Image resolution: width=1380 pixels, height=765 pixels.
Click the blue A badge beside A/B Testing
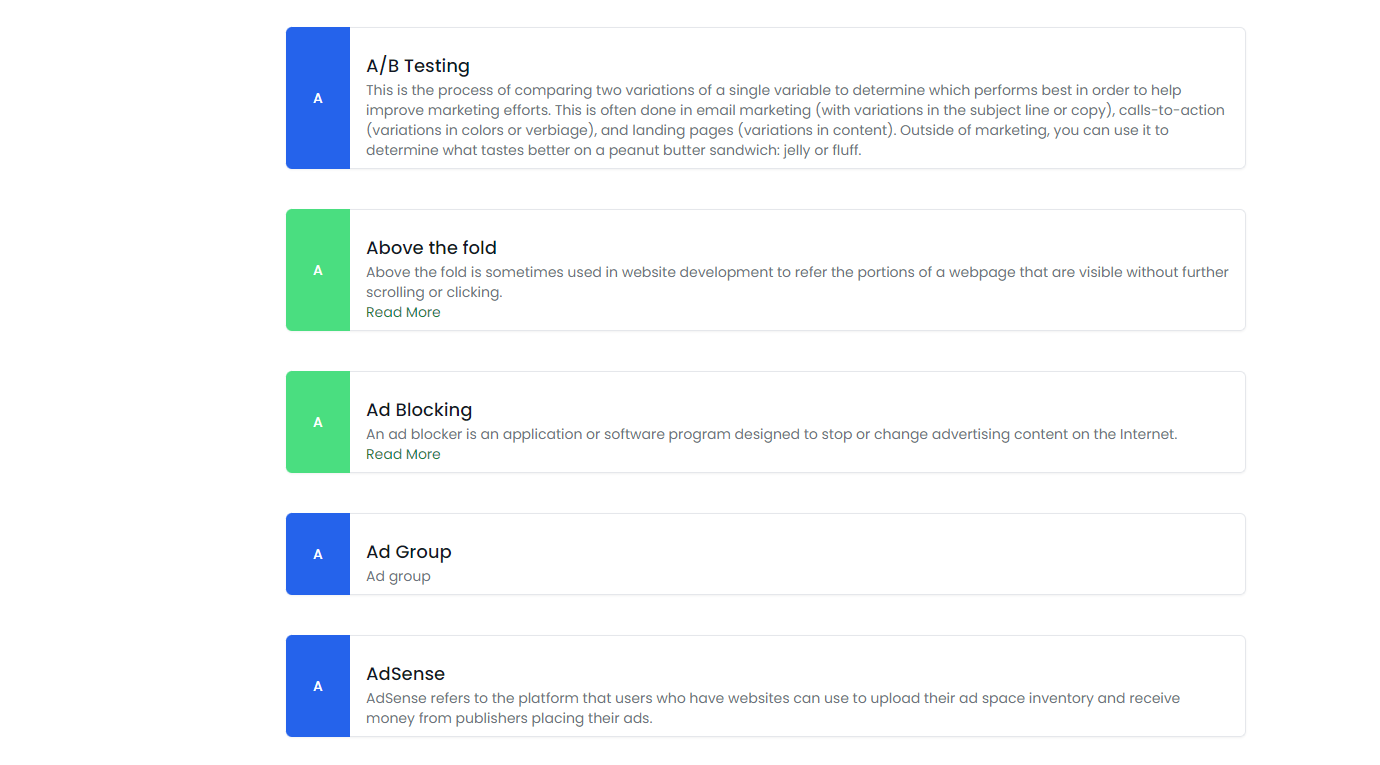318,98
